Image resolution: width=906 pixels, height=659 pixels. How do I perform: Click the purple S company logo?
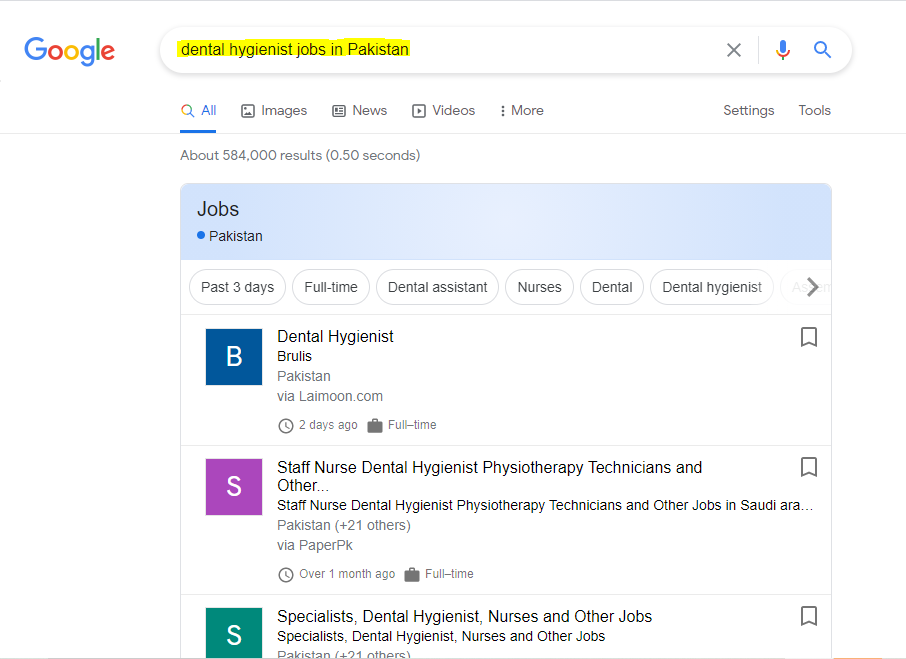tap(234, 487)
